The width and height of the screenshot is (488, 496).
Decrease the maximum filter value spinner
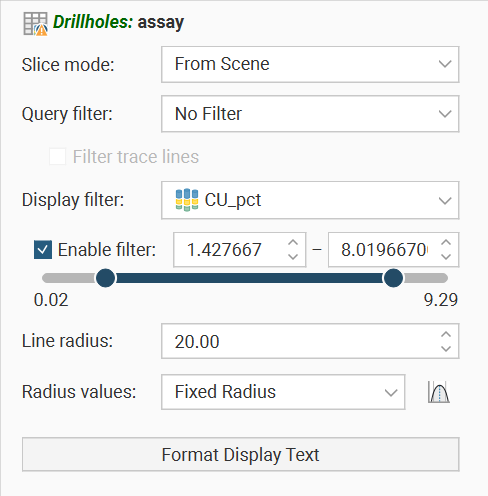click(x=446, y=257)
